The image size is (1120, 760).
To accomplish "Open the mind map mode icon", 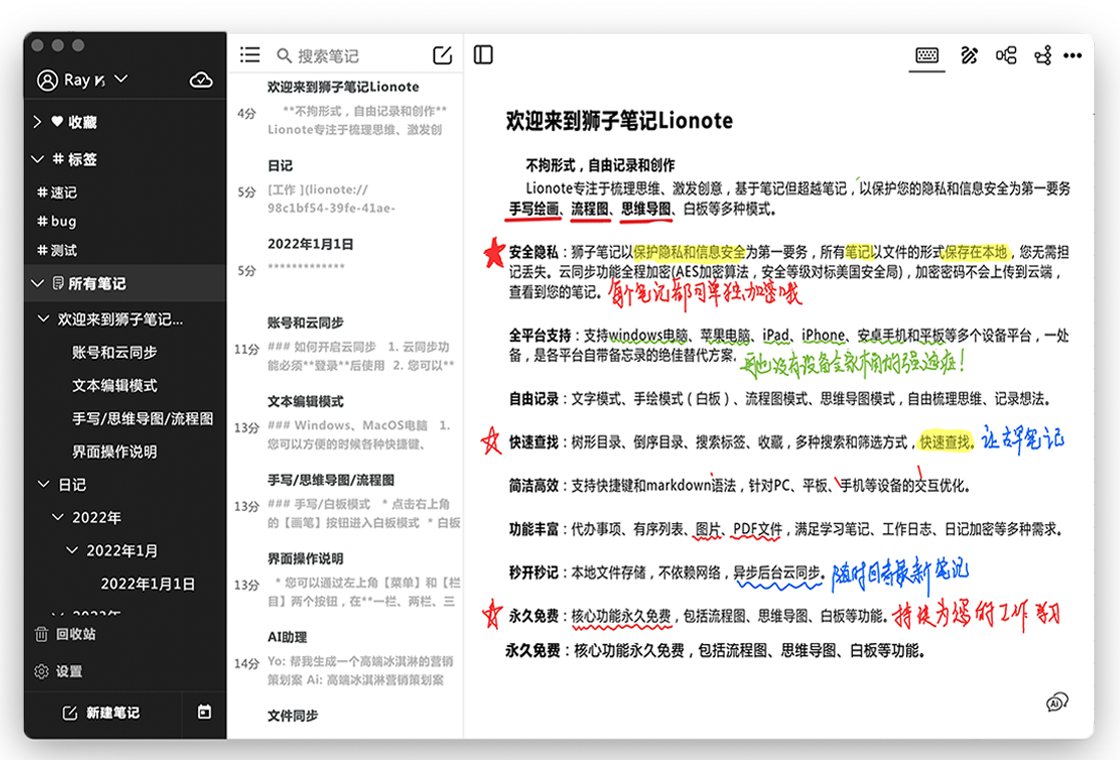I will tap(1006, 55).
